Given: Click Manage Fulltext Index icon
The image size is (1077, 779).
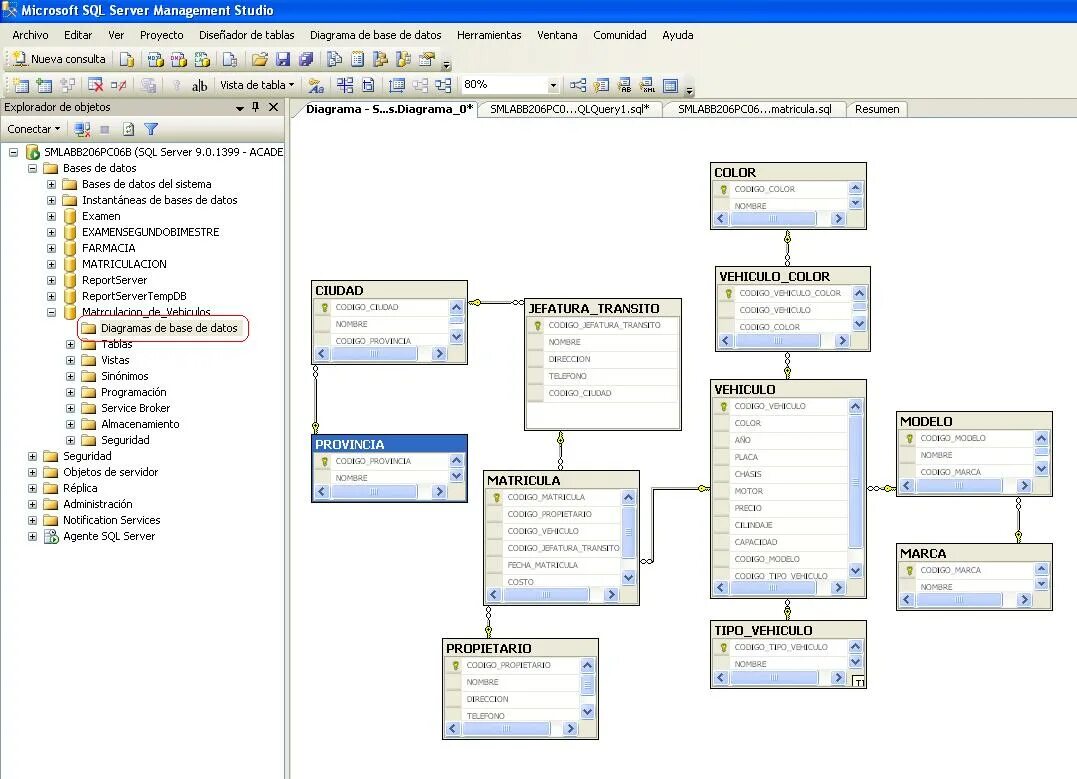Looking at the screenshot, I should (x=624, y=85).
